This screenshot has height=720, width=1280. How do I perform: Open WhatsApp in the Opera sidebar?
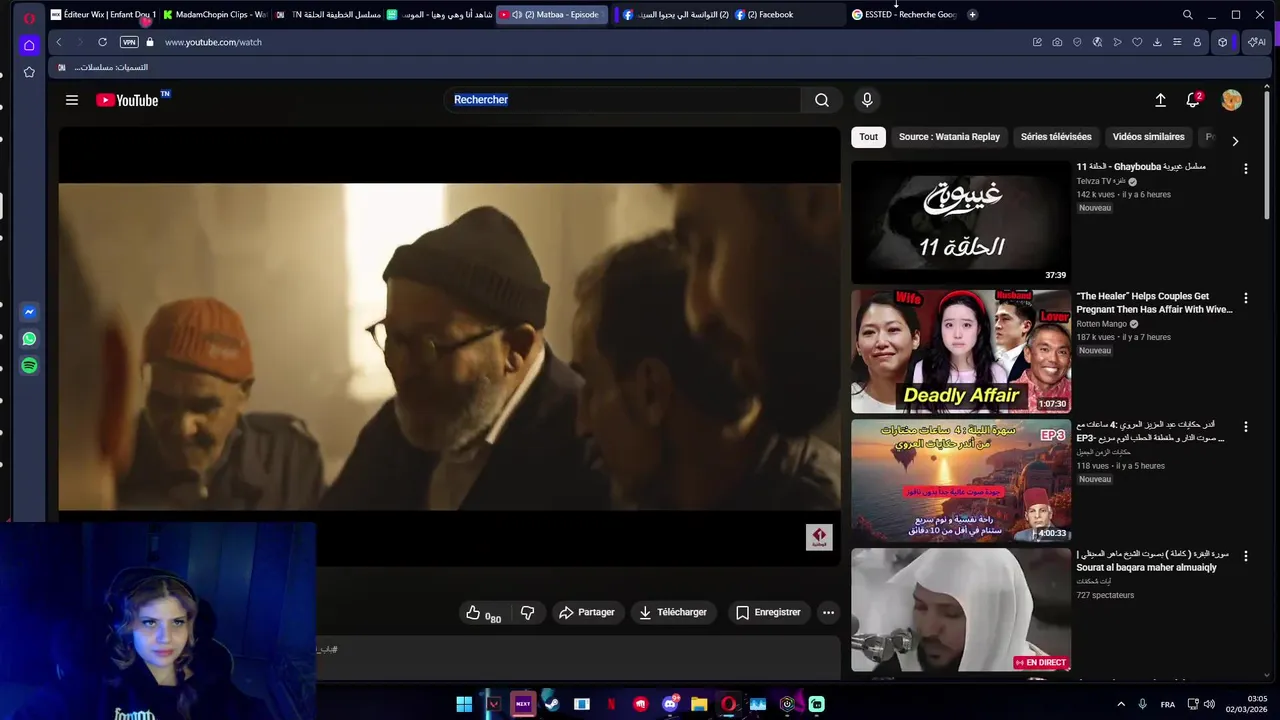[x=29, y=339]
